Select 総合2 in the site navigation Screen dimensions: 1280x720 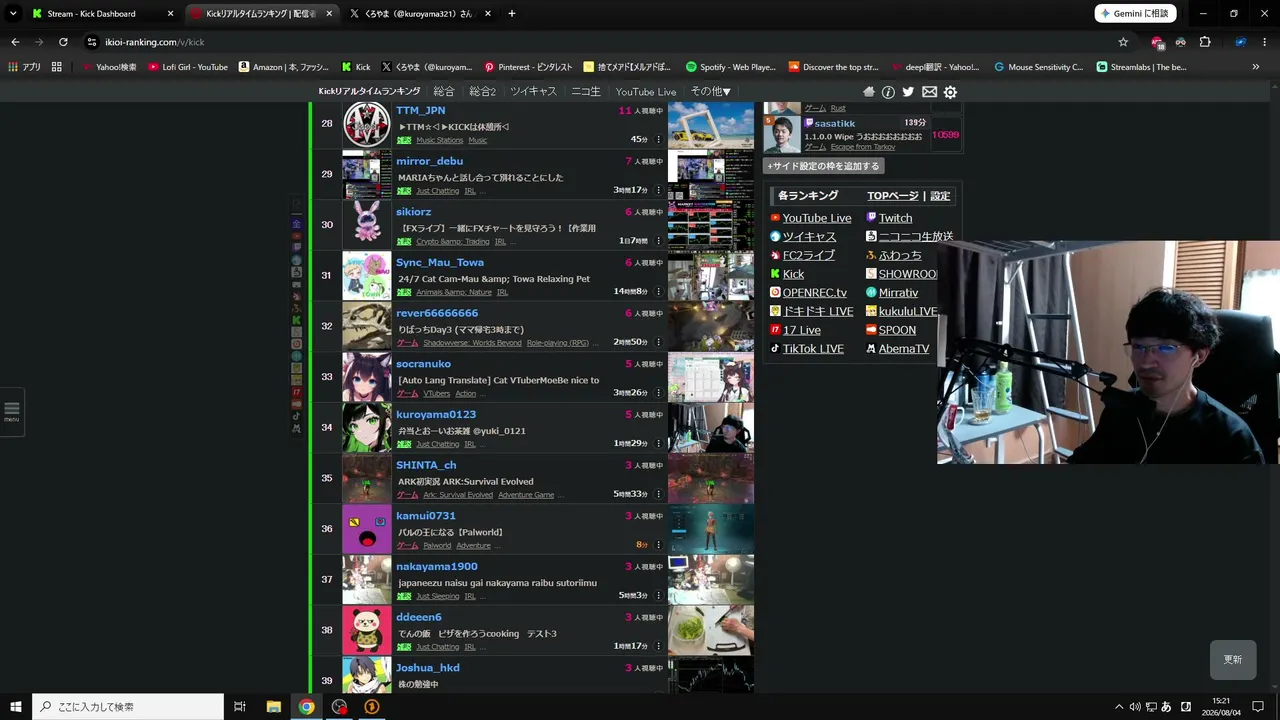point(483,92)
